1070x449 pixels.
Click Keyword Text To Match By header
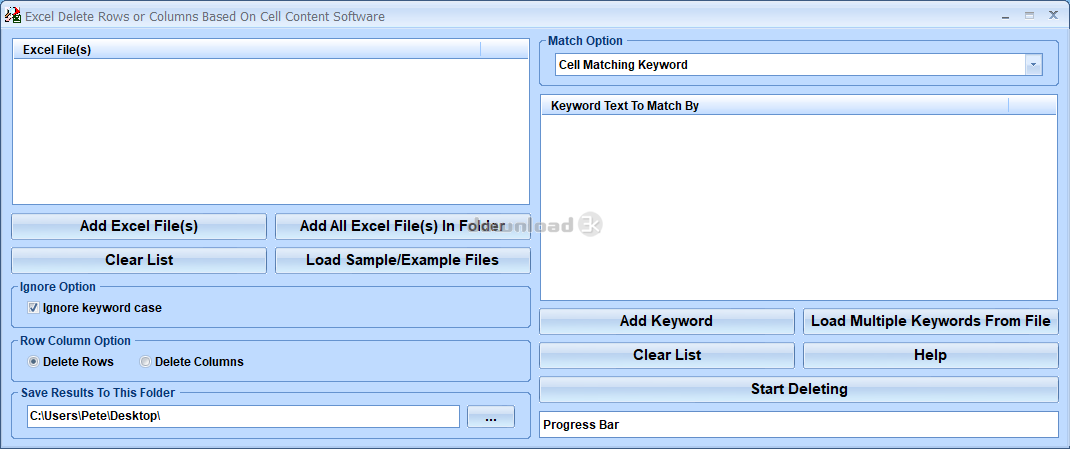775,106
